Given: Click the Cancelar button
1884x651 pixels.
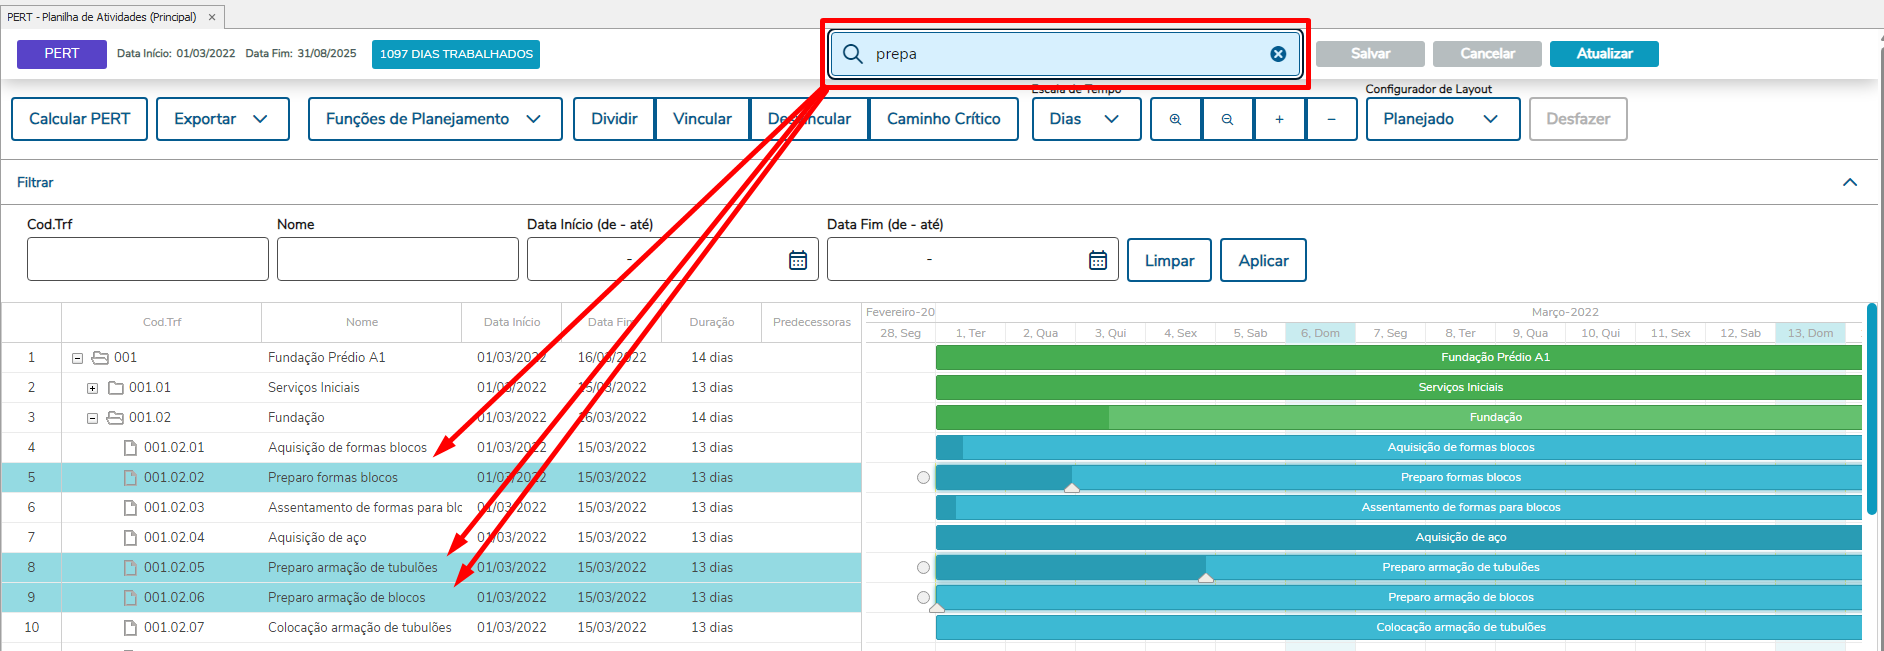Looking at the screenshot, I should pos(1487,54).
